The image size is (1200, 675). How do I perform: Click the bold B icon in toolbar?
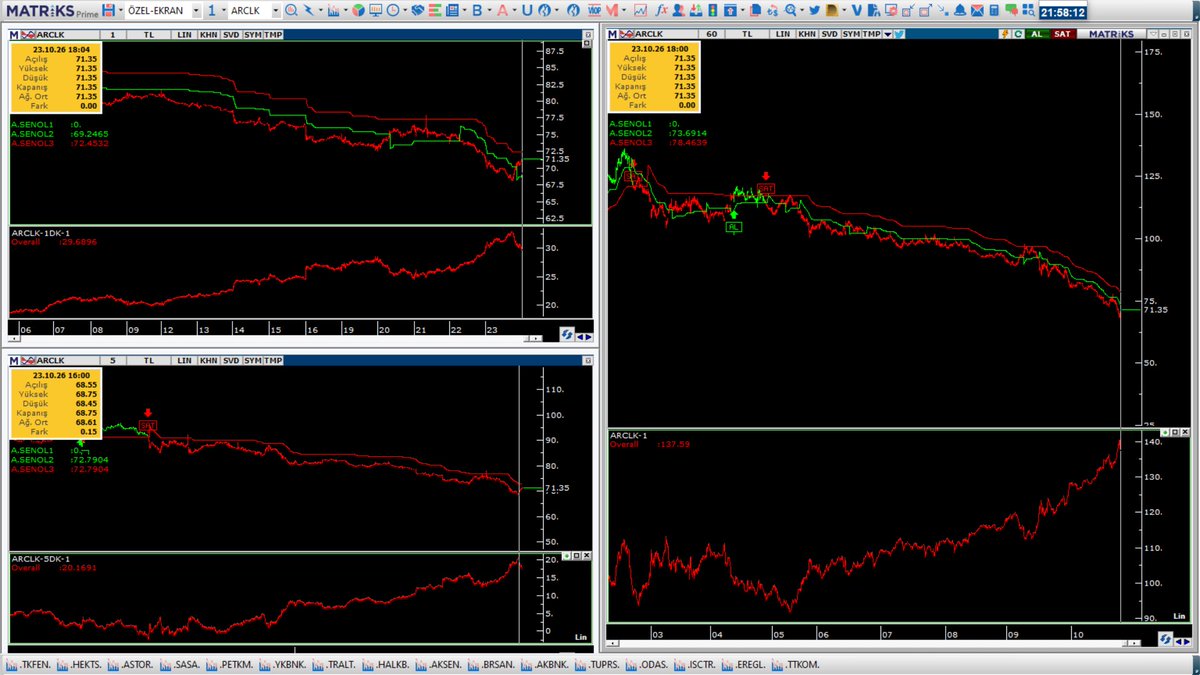click(477, 10)
